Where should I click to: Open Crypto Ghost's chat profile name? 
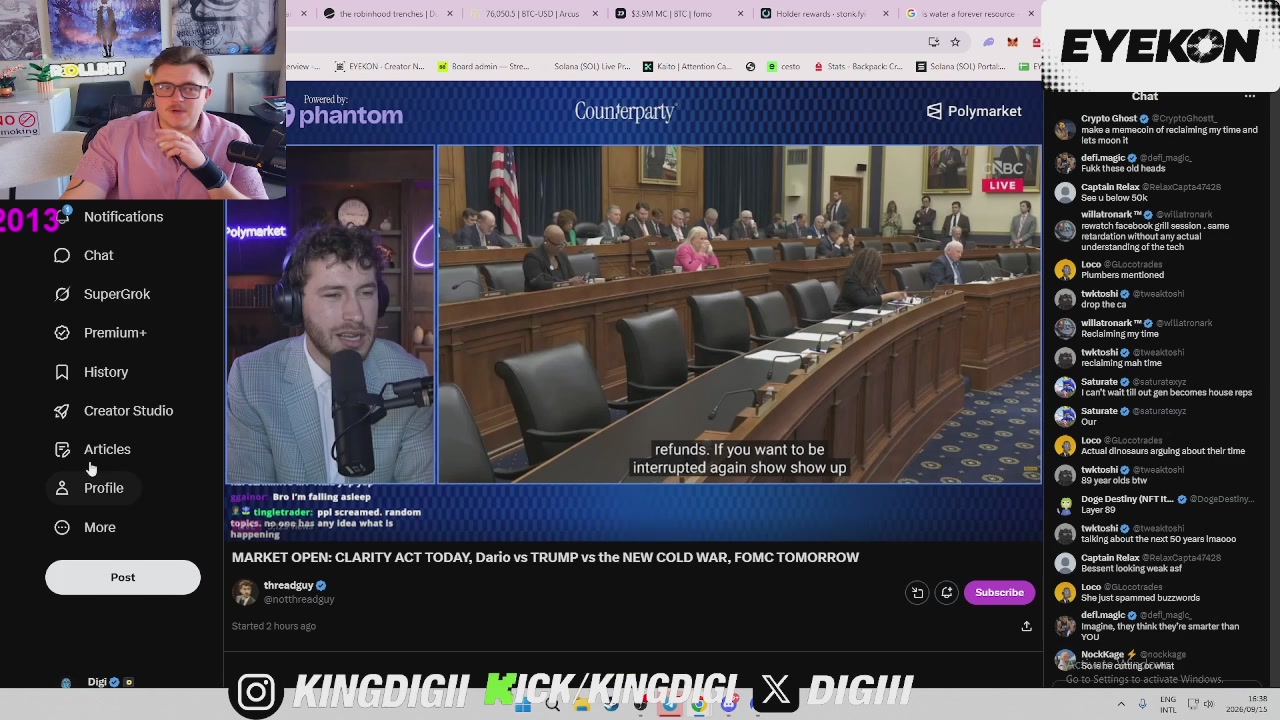(x=1109, y=119)
